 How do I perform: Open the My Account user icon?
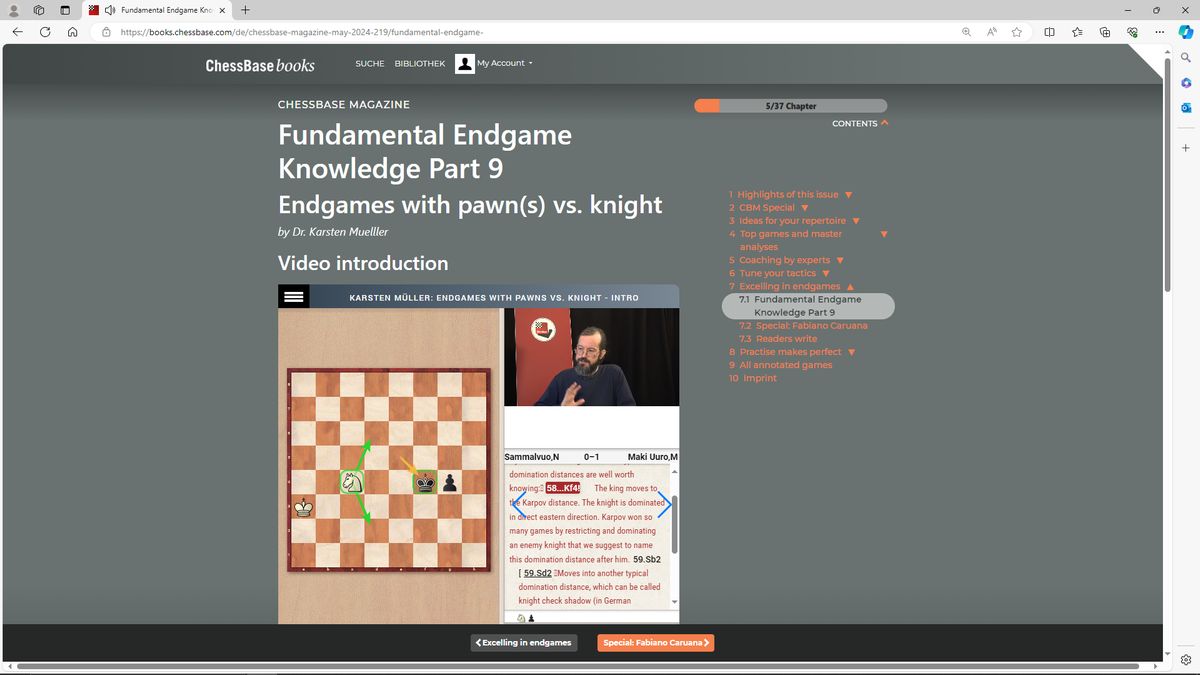tap(464, 64)
